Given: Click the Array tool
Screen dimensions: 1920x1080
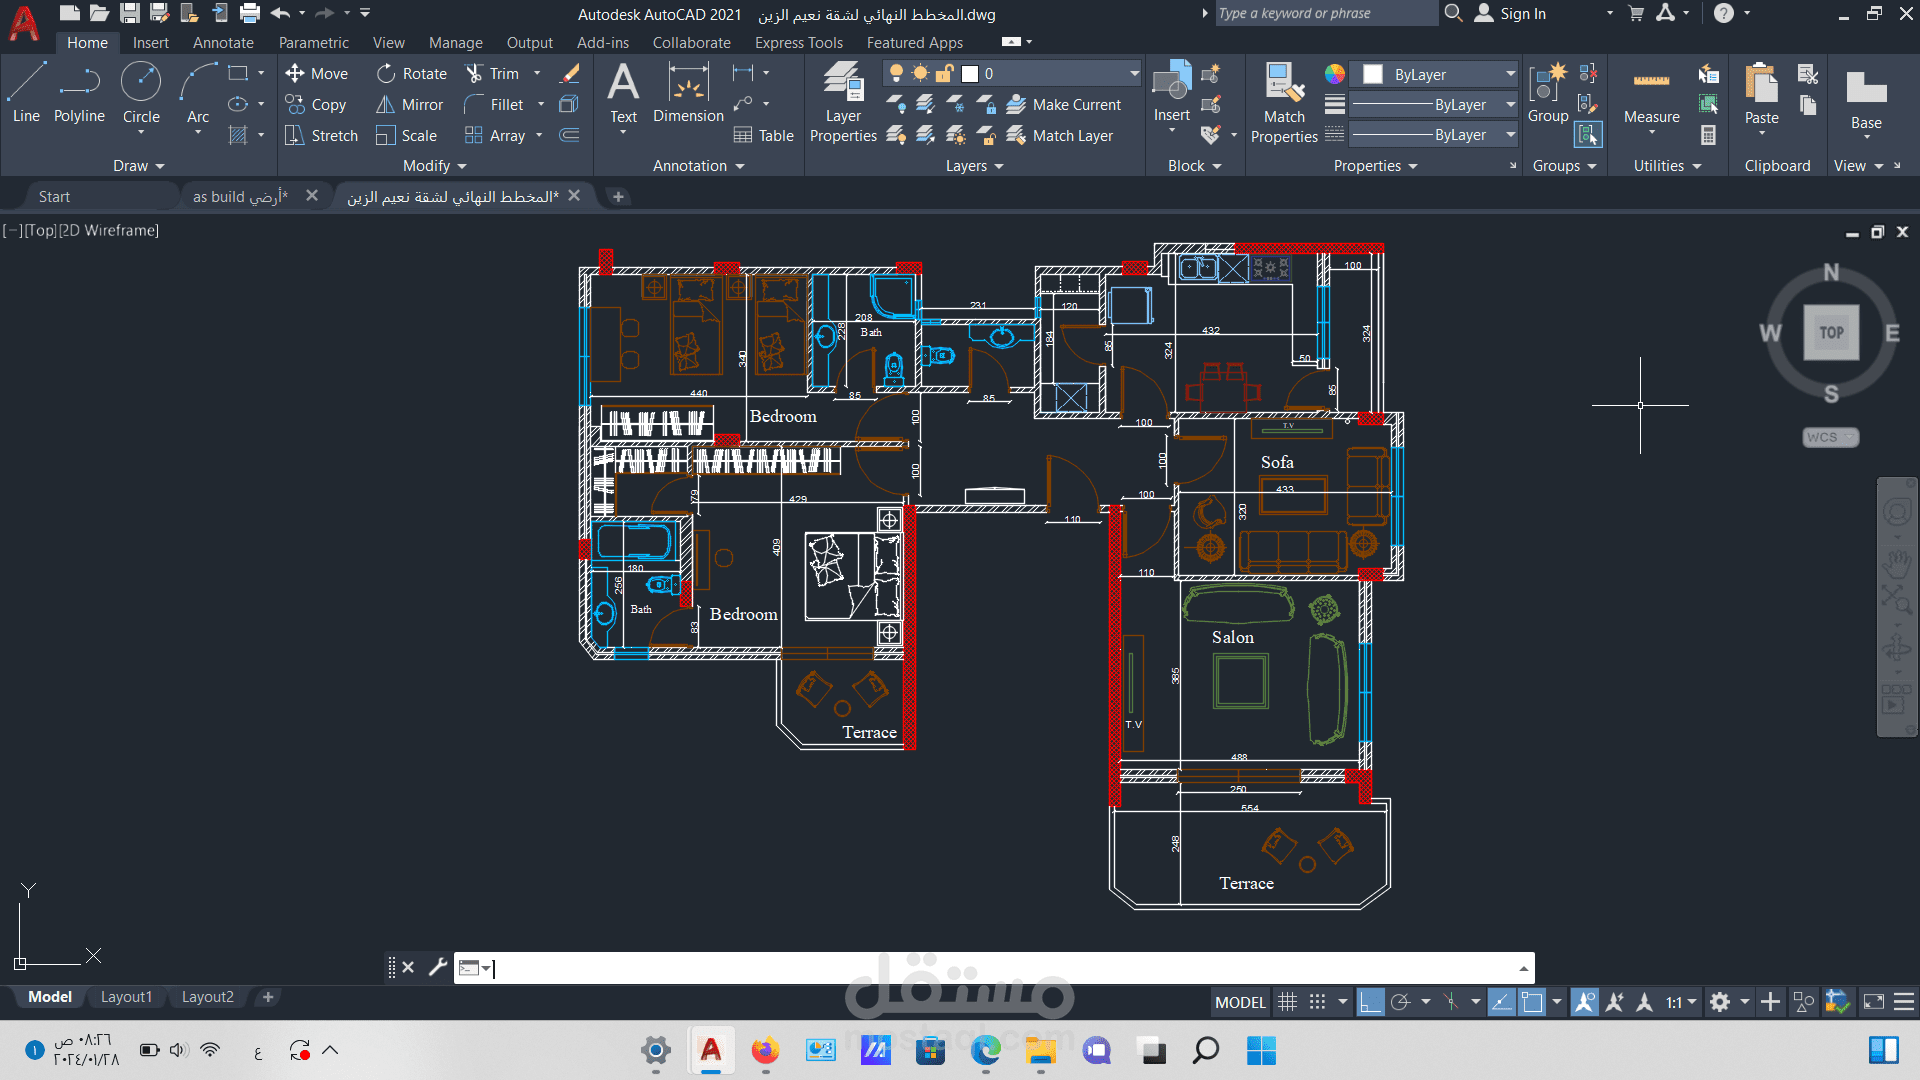Looking at the screenshot, I should click(495, 136).
